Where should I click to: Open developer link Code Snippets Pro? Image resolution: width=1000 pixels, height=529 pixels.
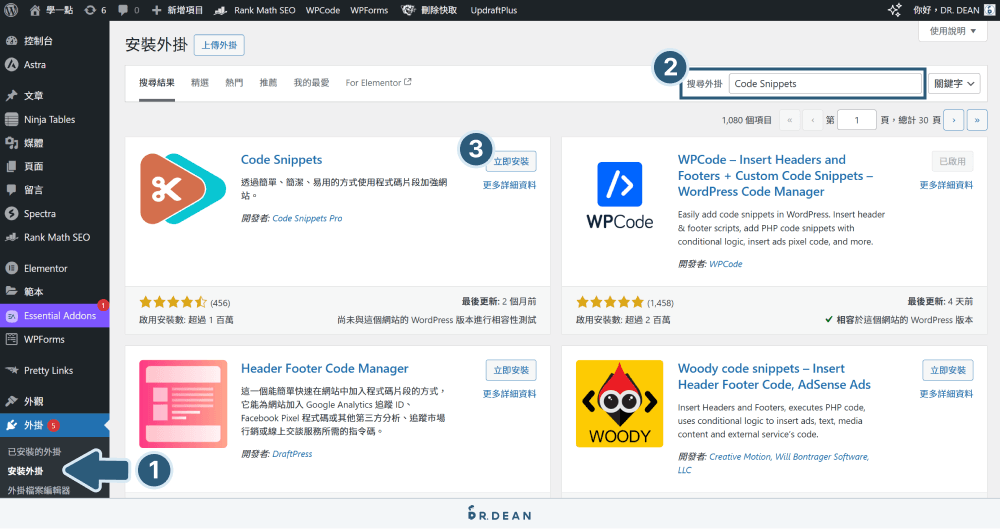pyautogui.click(x=307, y=218)
